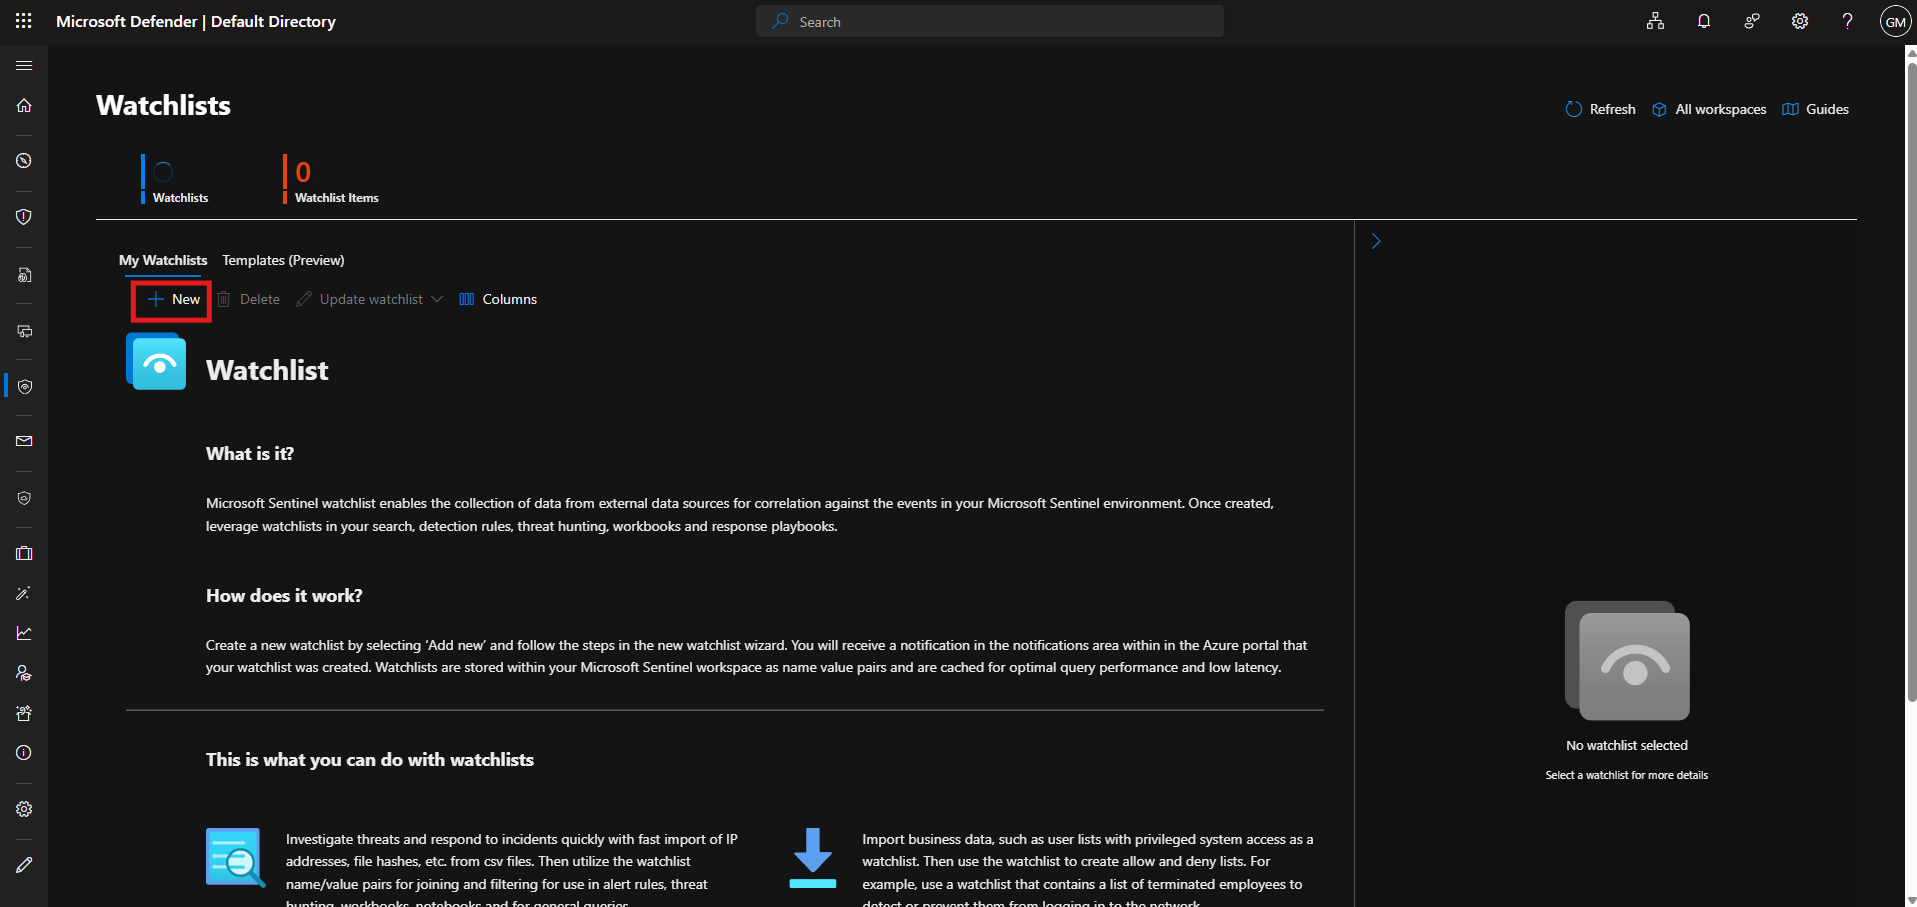Expand the Update watchlist dropdown
Viewport: 1917px width, 907px height.
370,299
